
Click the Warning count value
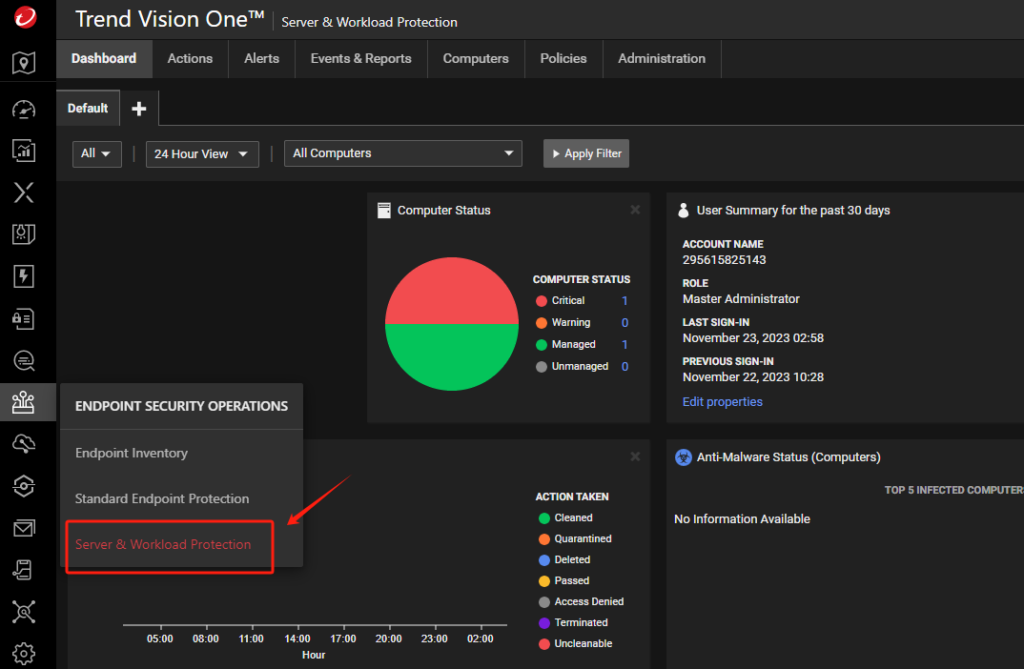[x=624, y=323]
